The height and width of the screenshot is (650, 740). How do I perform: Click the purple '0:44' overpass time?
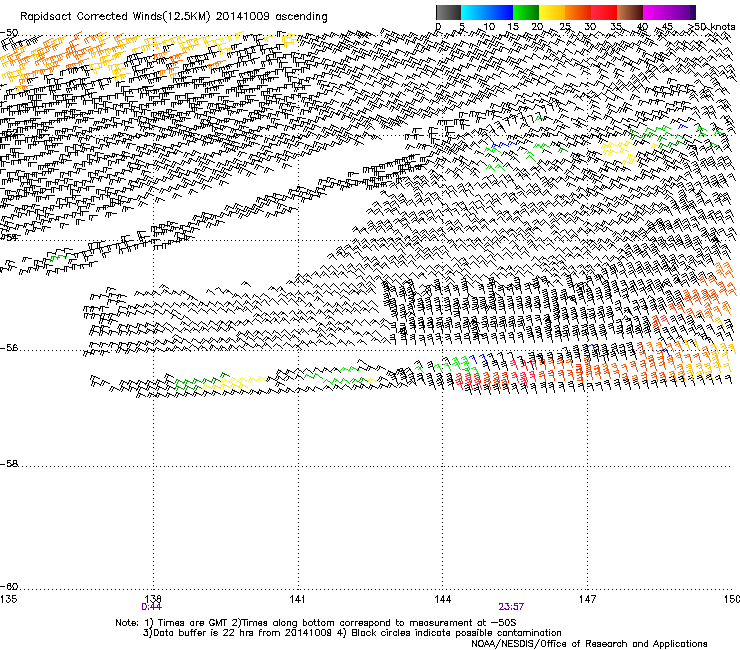pos(151,607)
